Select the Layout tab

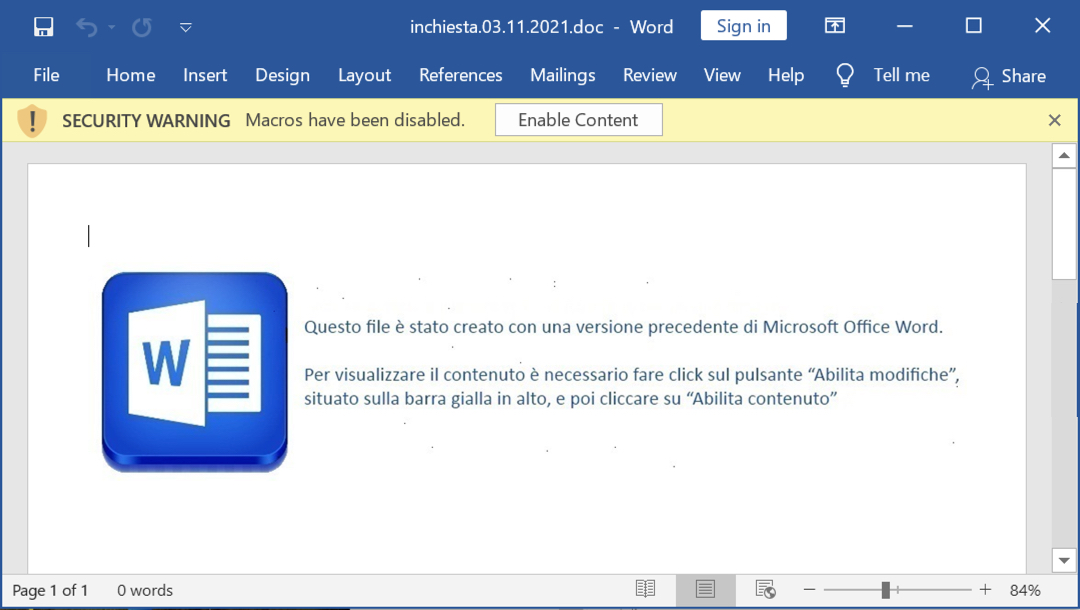(x=364, y=75)
